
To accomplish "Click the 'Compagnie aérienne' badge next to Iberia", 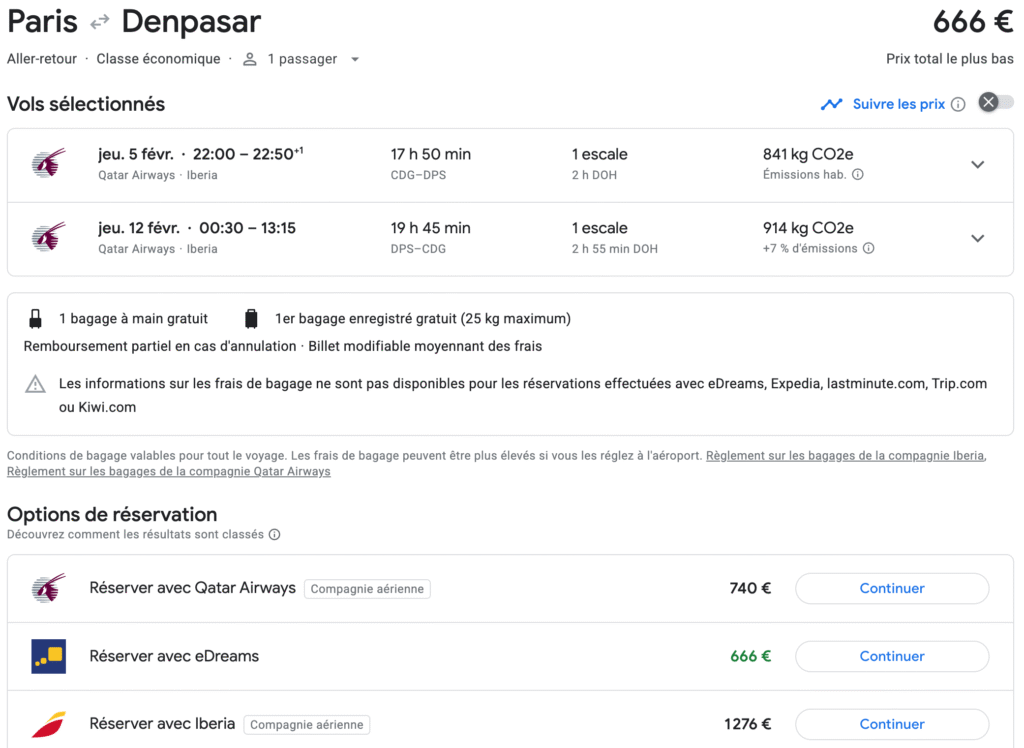I will pyautogui.click(x=306, y=724).
